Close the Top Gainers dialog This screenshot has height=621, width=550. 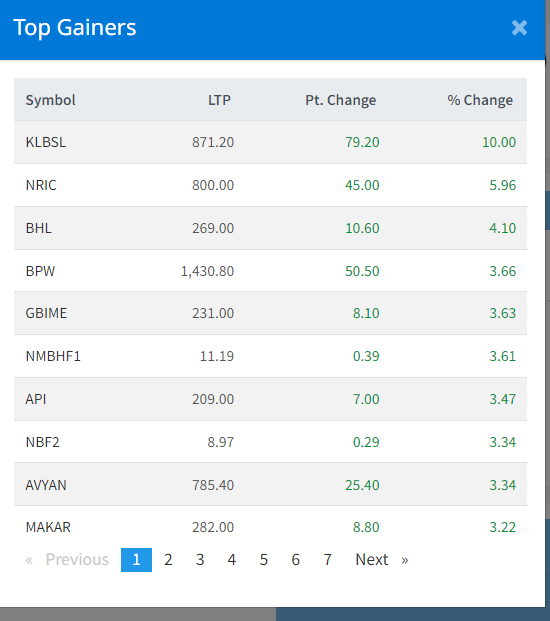pyautogui.click(x=519, y=28)
